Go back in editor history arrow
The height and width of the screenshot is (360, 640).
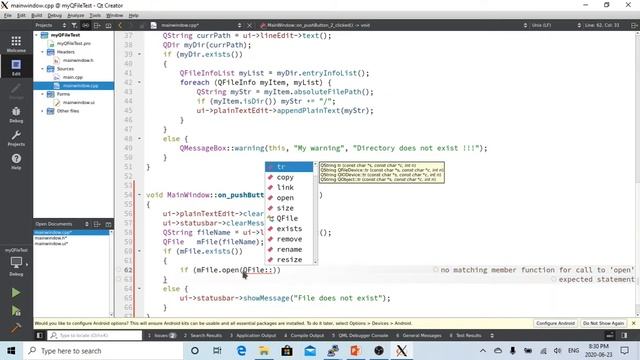point(120,25)
